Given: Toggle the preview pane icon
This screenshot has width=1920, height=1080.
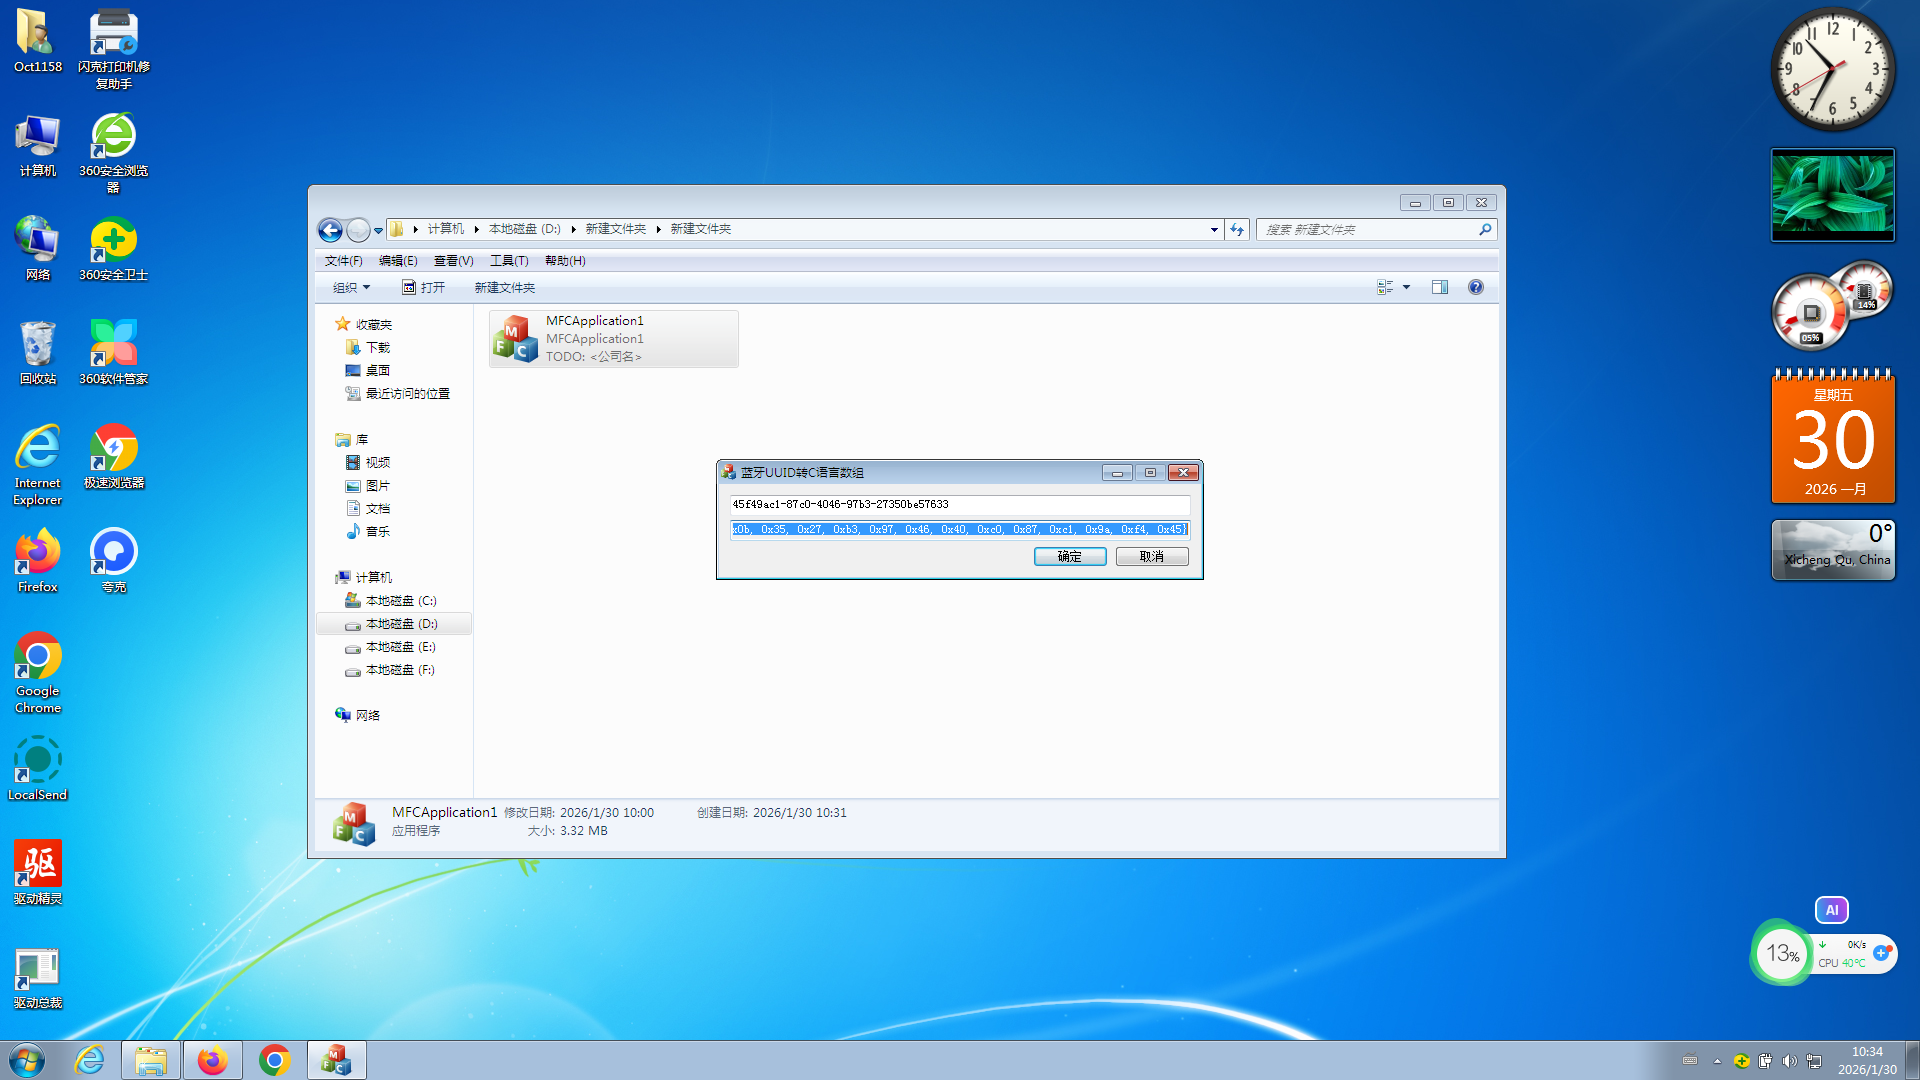Looking at the screenshot, I should (1439, 288).
